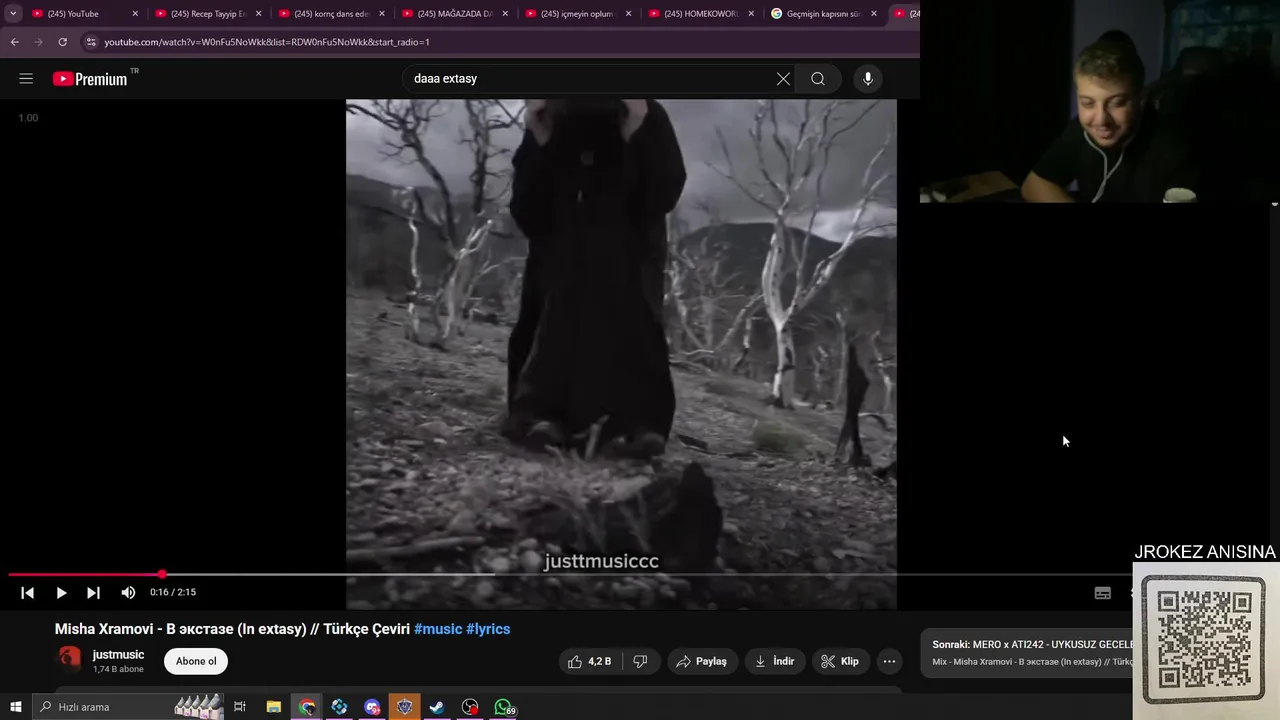Dislike the video with thumbs down

click(x=640, y=661)
